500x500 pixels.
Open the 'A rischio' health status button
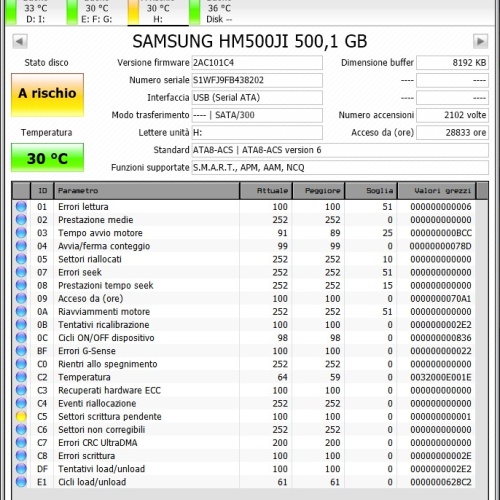click(x=47, y=95)
